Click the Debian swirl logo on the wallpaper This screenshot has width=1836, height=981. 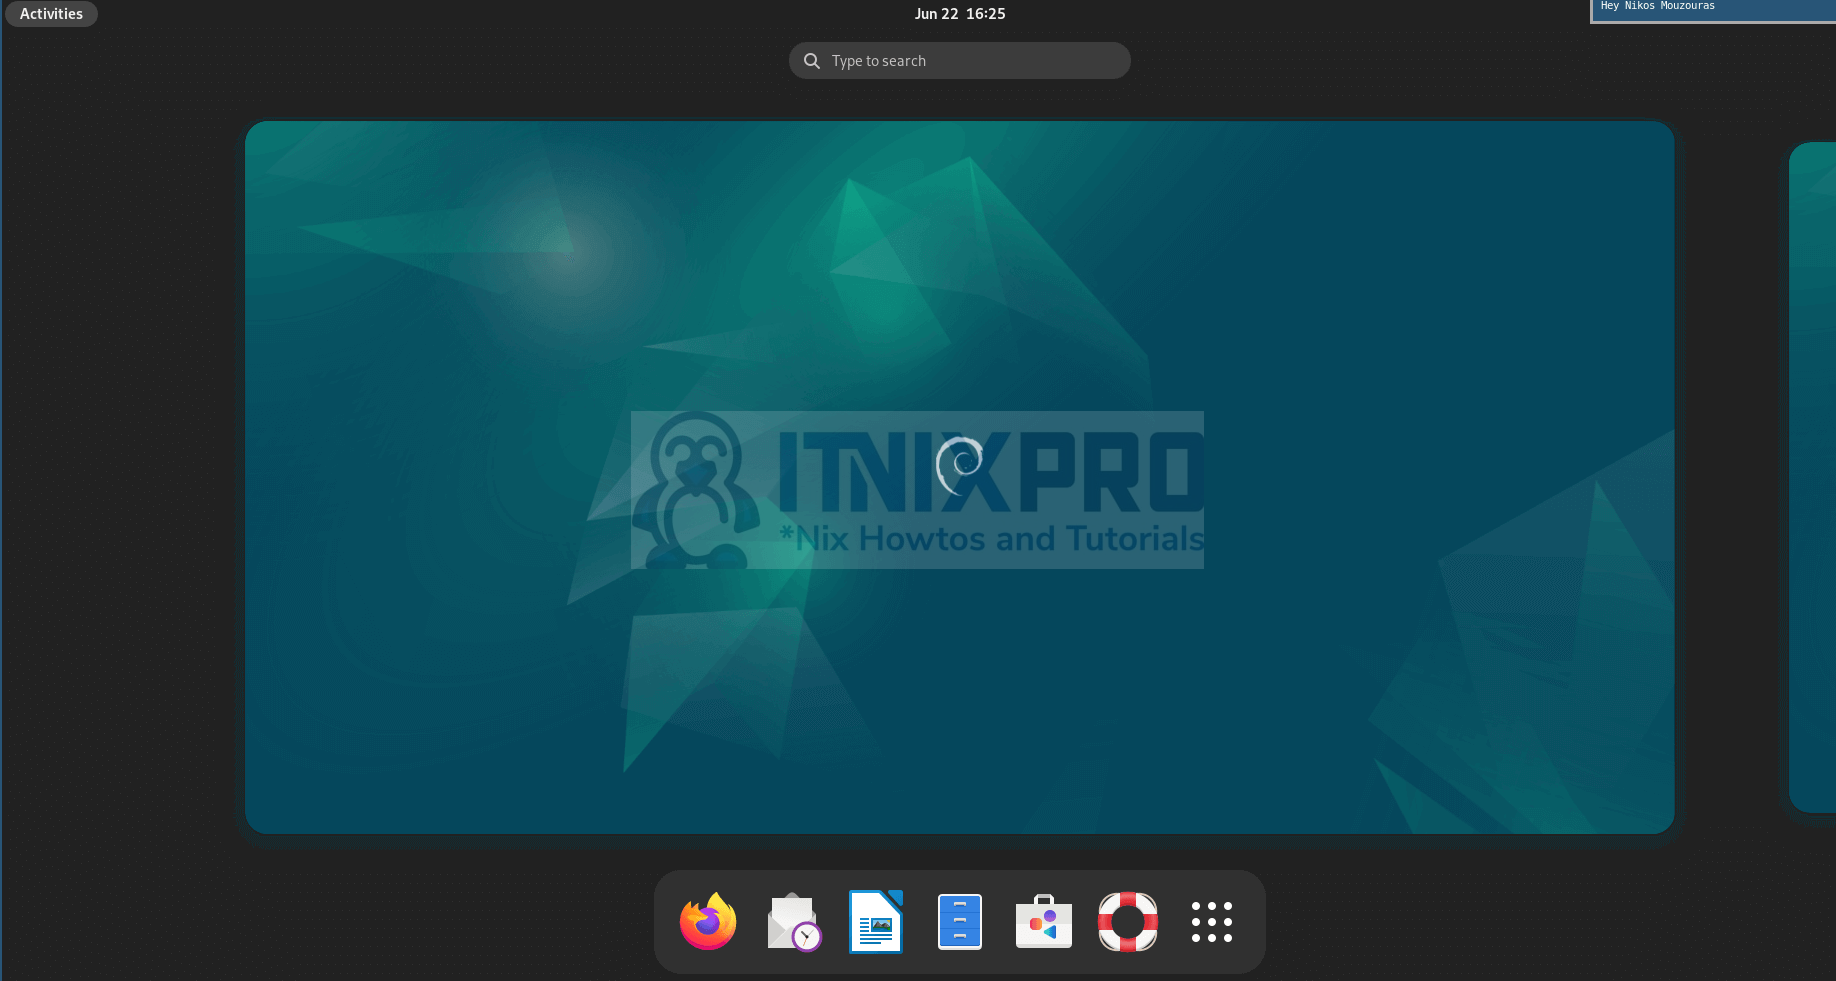click(x=960, y=464)
